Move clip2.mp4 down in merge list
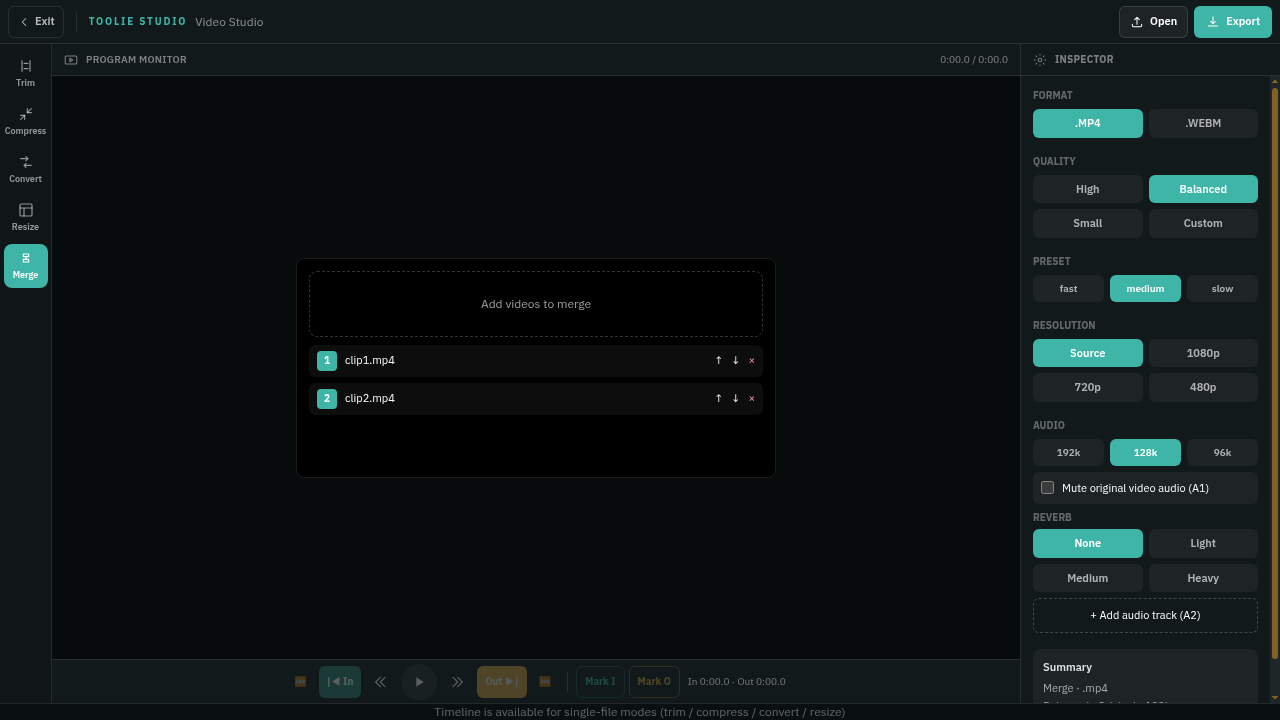The height and width of the screenshot is (720, 1280). [x=735, y=398]
